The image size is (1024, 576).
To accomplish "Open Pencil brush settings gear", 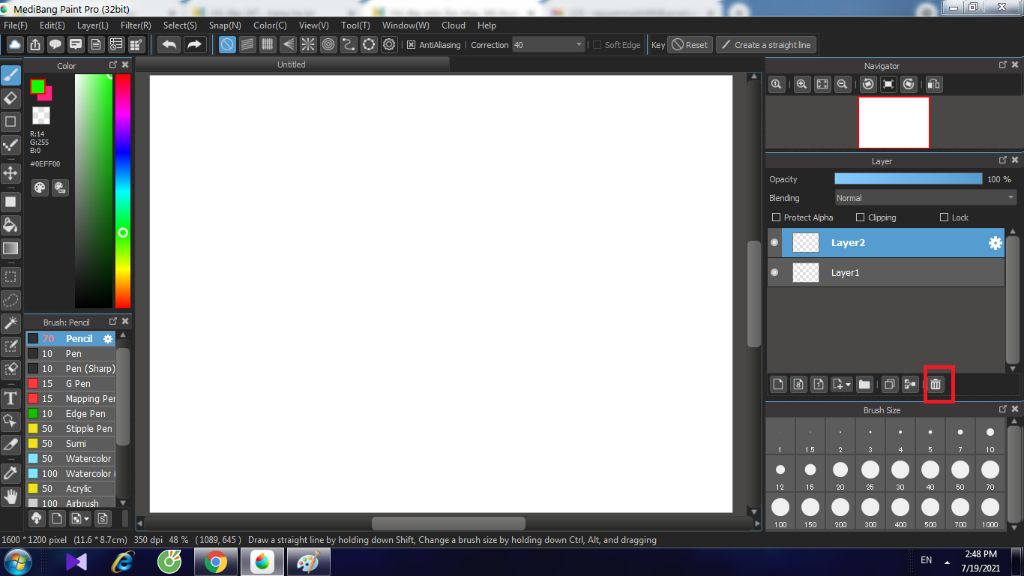I will [x=108, y=338].
